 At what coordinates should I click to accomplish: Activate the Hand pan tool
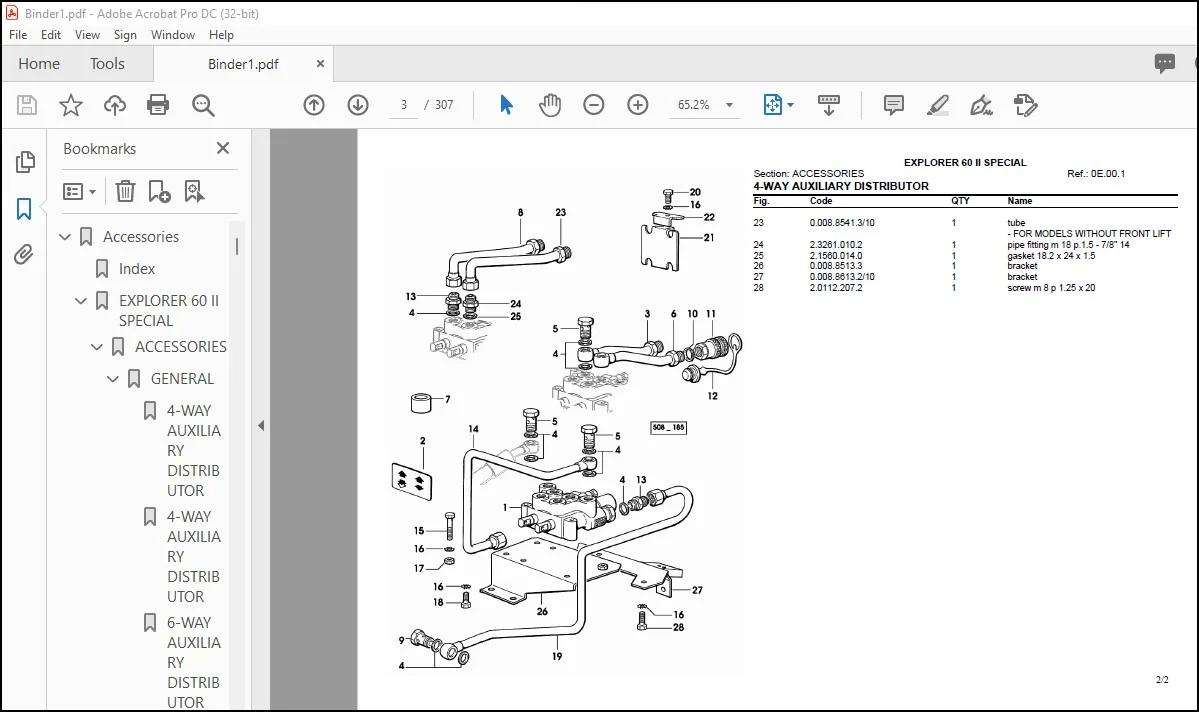pos(549,105)
